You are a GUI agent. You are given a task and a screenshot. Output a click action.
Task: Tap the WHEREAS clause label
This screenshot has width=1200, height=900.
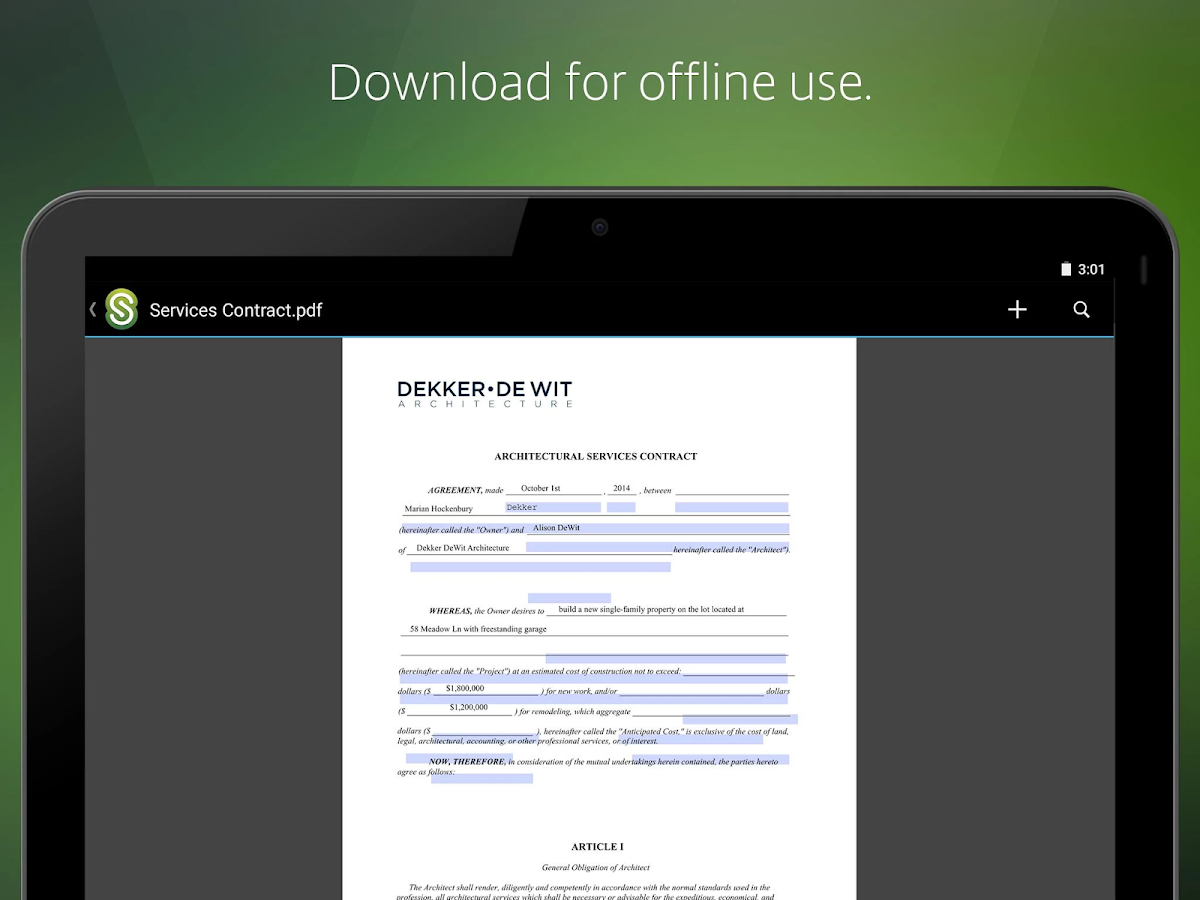pos(450,610)
